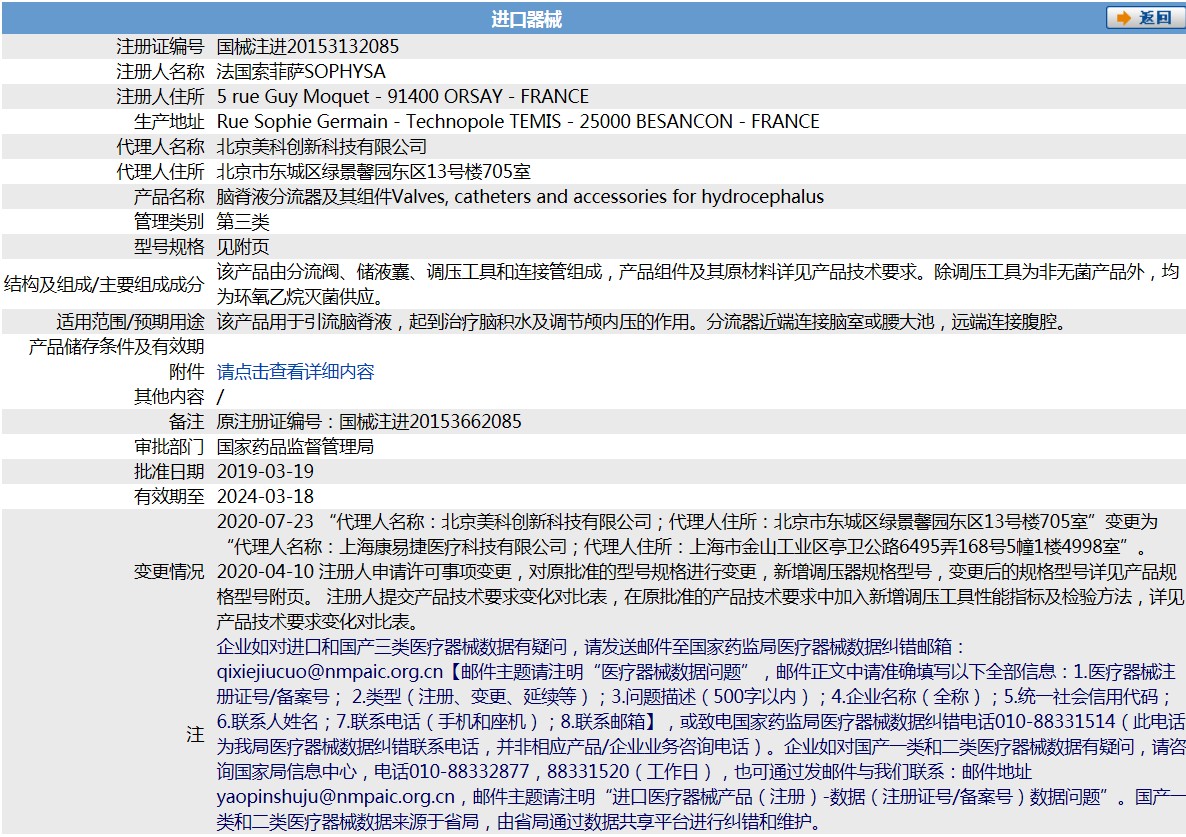
Task: Click the 产品名称 label
Action: tap(169, 197)
